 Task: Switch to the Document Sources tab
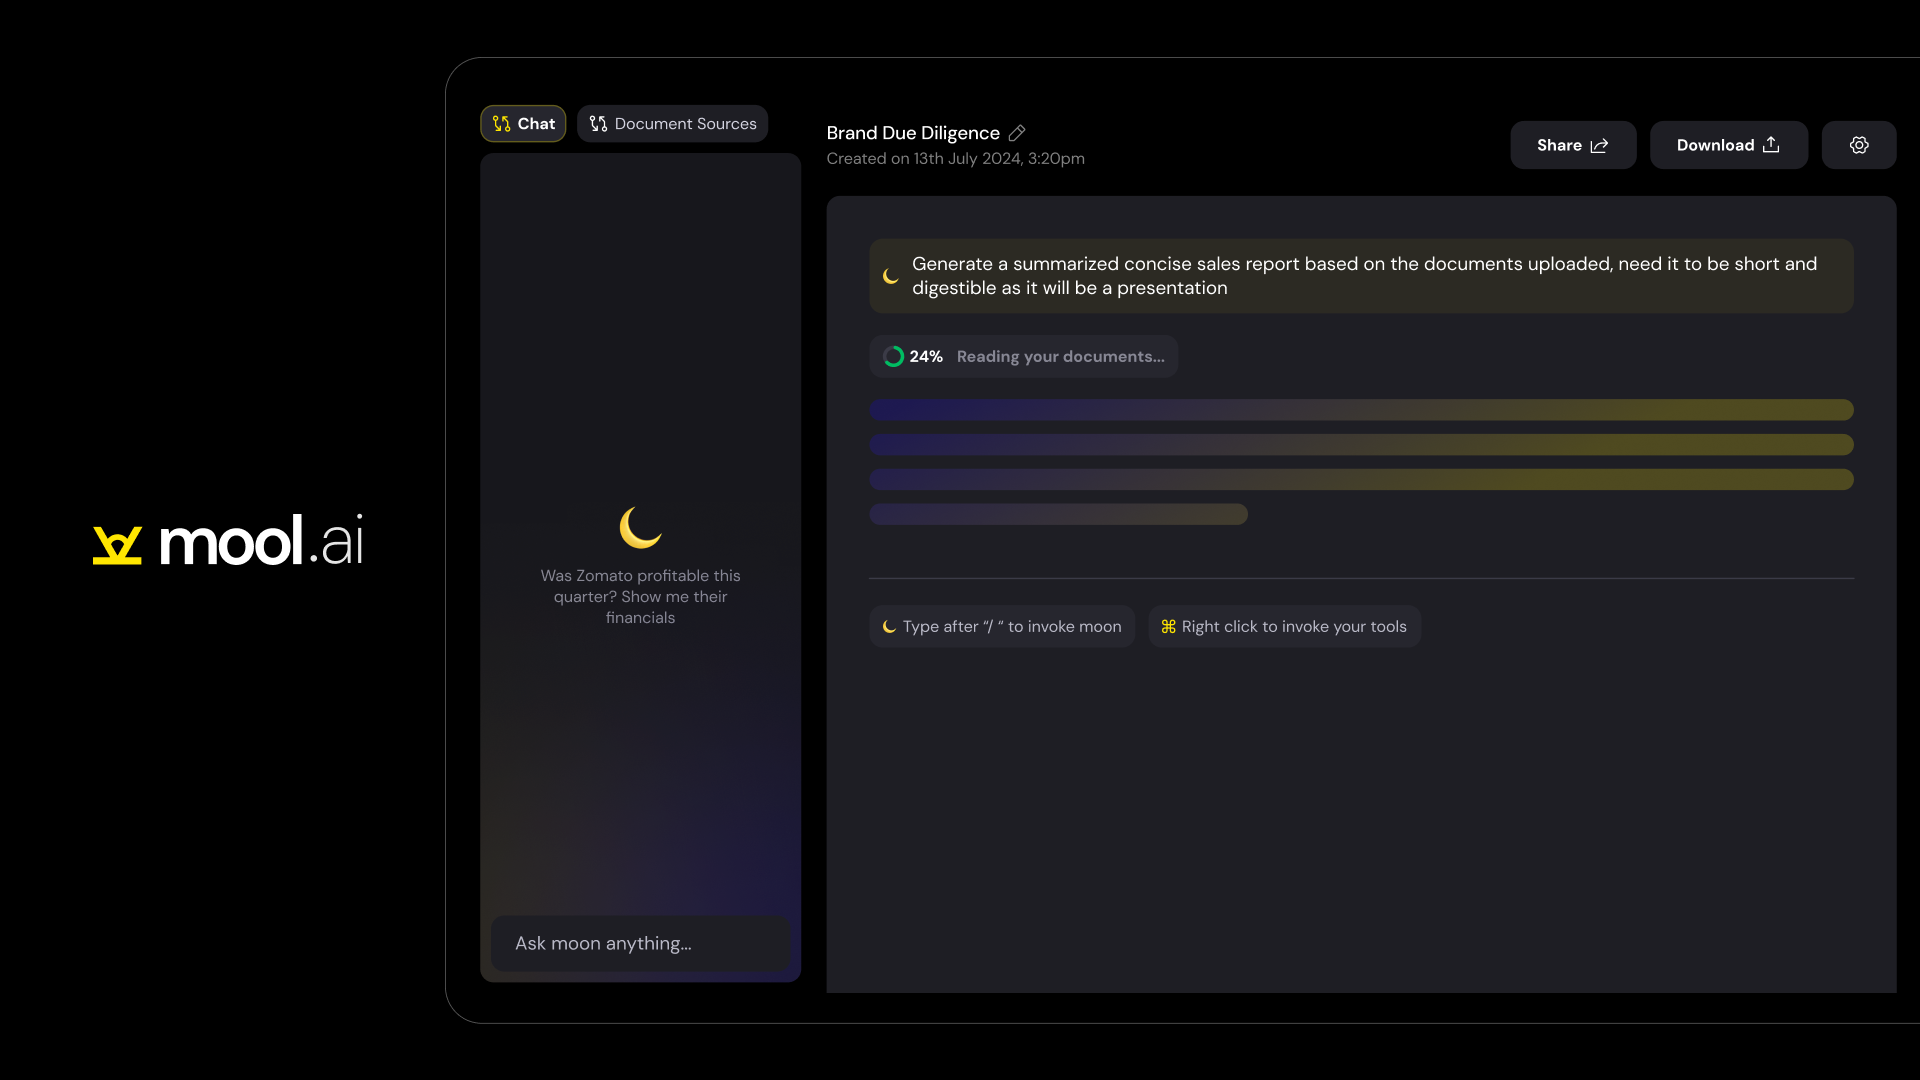pyautogui.click(x=673, y=123)
